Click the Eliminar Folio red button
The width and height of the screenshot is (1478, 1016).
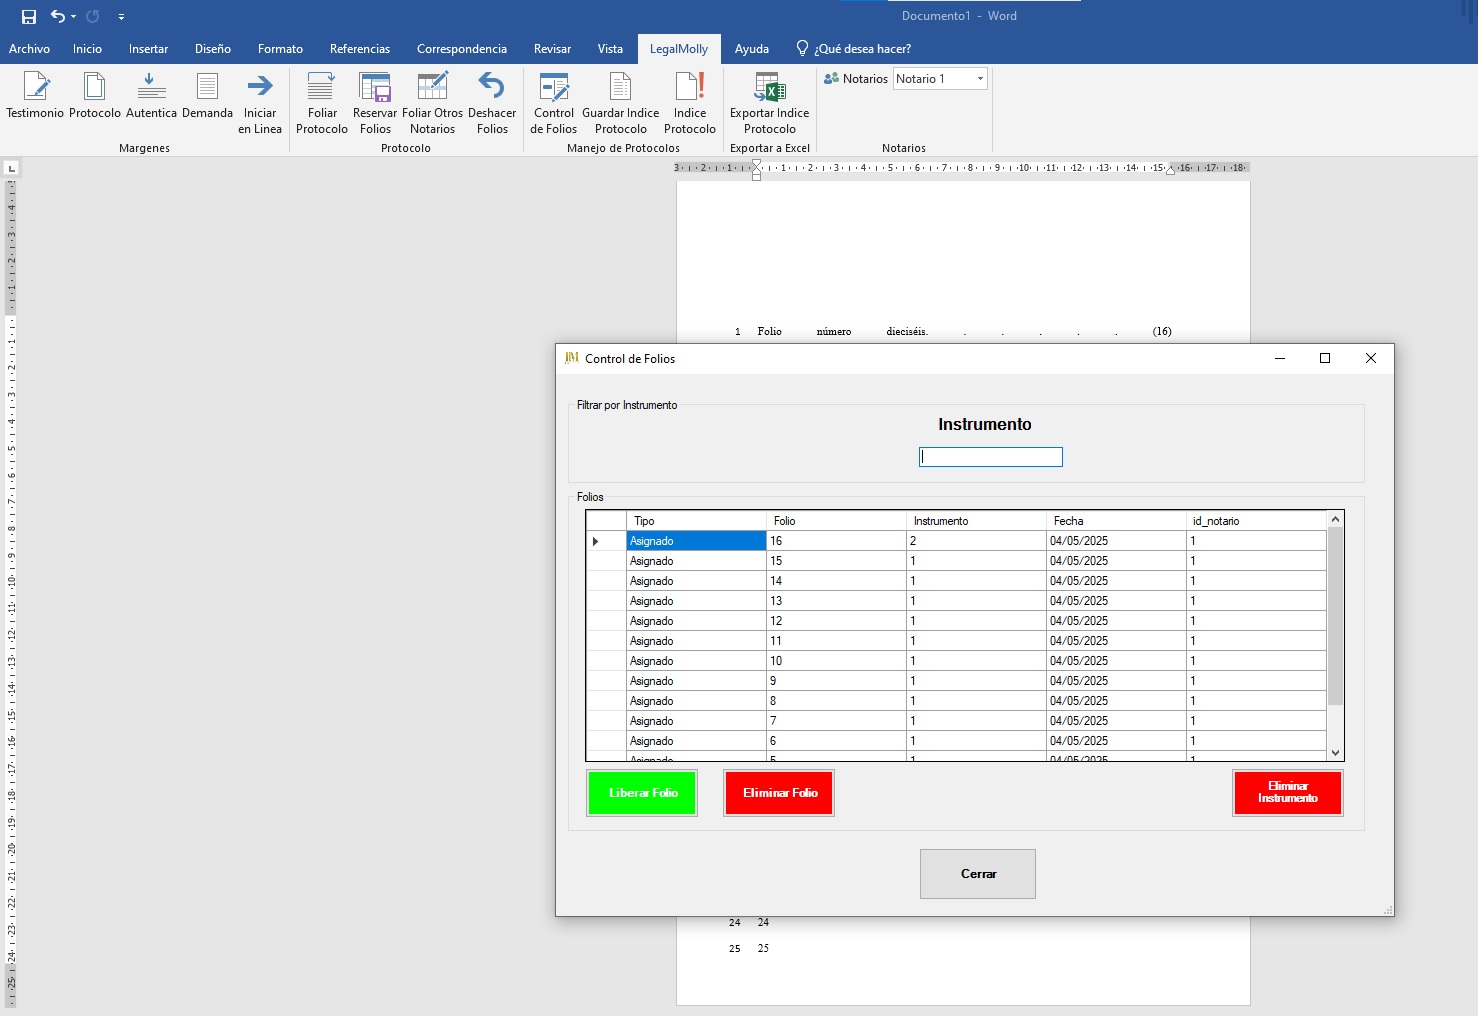pos(779,793)
